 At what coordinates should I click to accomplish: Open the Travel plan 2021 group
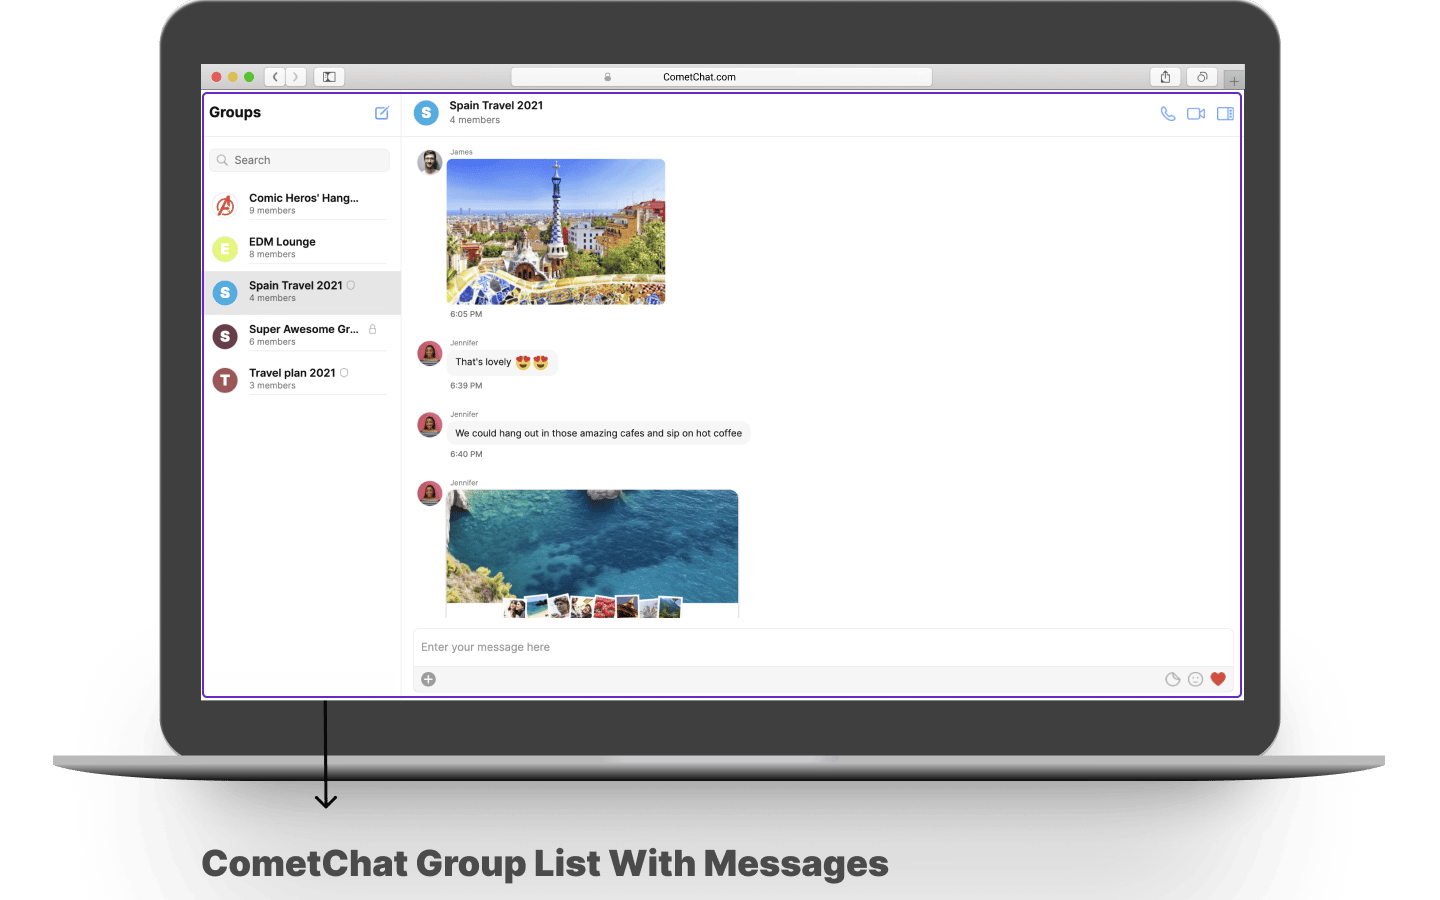click(x=302, y=380)
